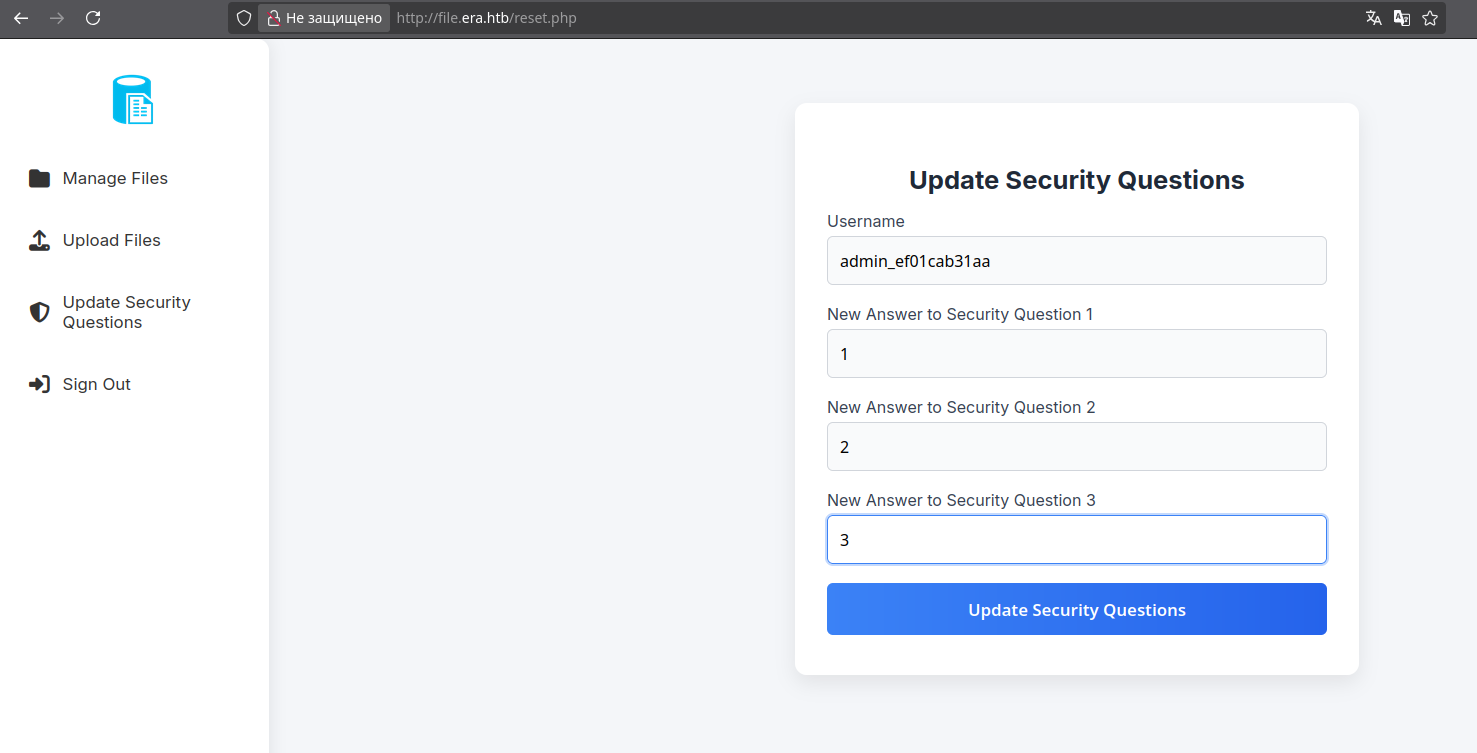The width and height of the screenshot is (1477, 753).
Task: Select Update Security Questions sidebar link
Action: click(x=126, y=312)
